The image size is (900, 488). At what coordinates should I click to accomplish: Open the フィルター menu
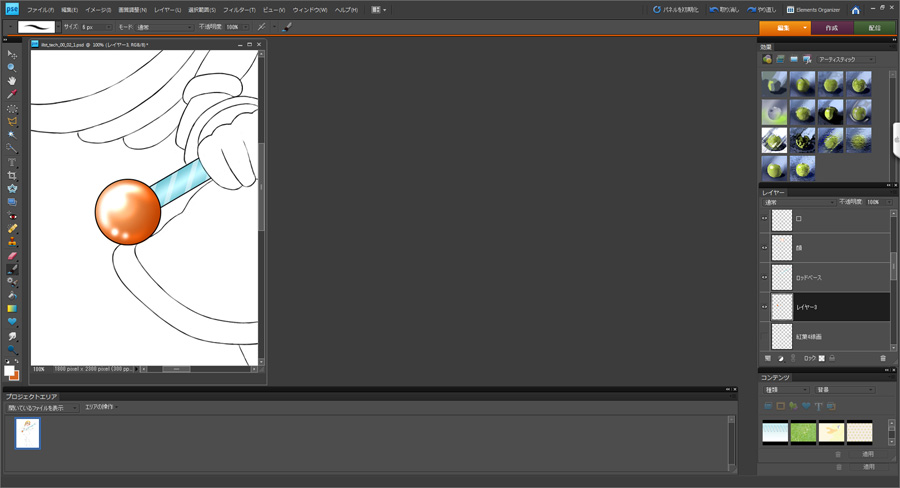[239, 10]
